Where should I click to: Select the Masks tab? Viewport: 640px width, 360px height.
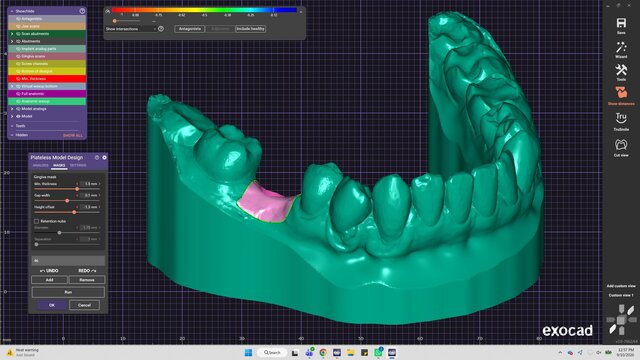[59, 165]
